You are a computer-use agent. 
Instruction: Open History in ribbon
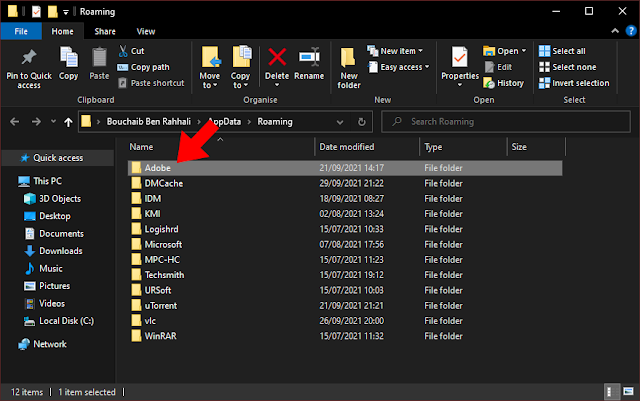[x=503, y=83]
